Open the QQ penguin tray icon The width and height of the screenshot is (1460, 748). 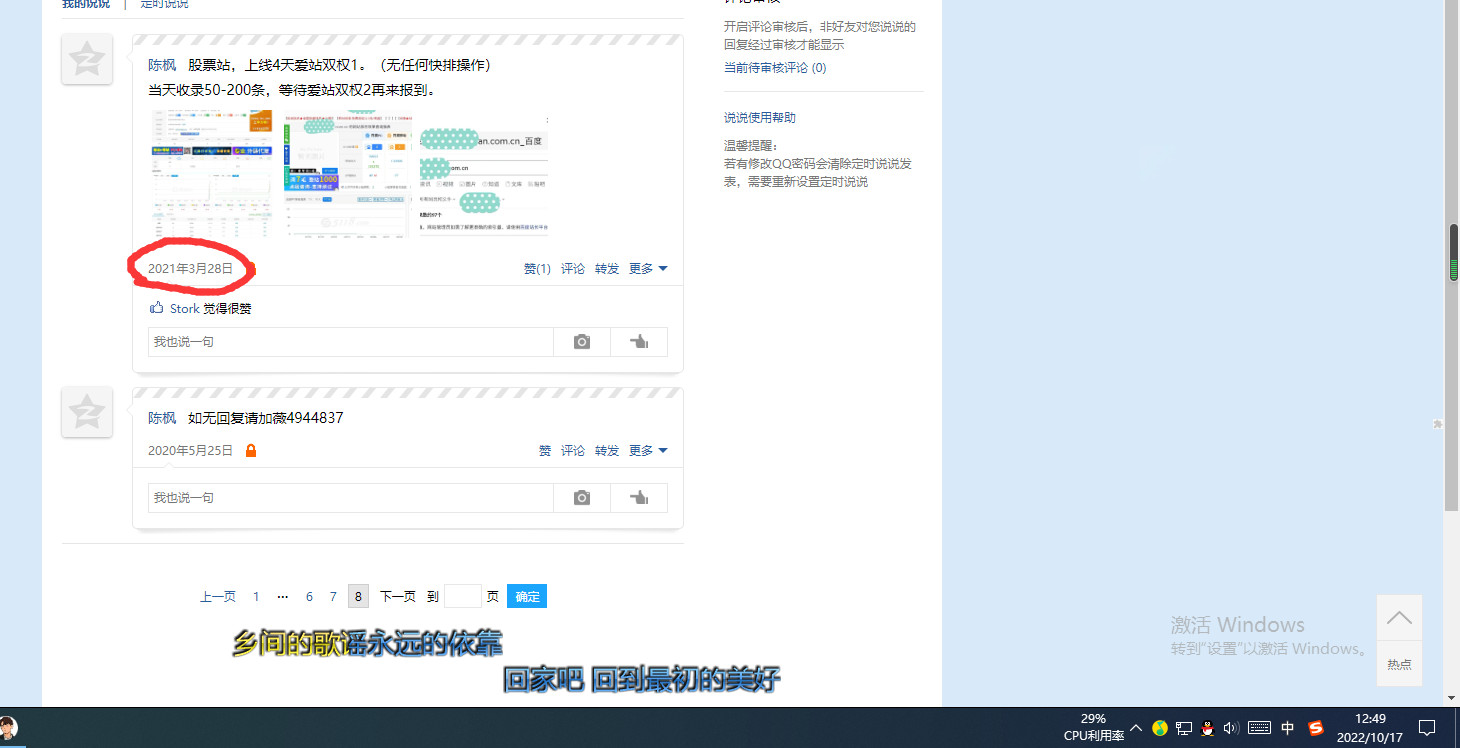pyautogui.click(x=1208, y=728)
